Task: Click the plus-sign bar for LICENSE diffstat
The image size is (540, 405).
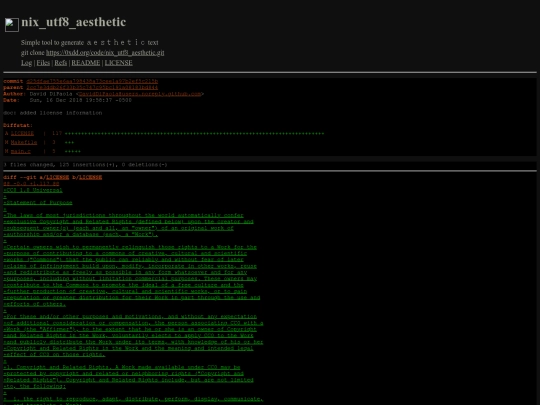Action: pos(195,133)
